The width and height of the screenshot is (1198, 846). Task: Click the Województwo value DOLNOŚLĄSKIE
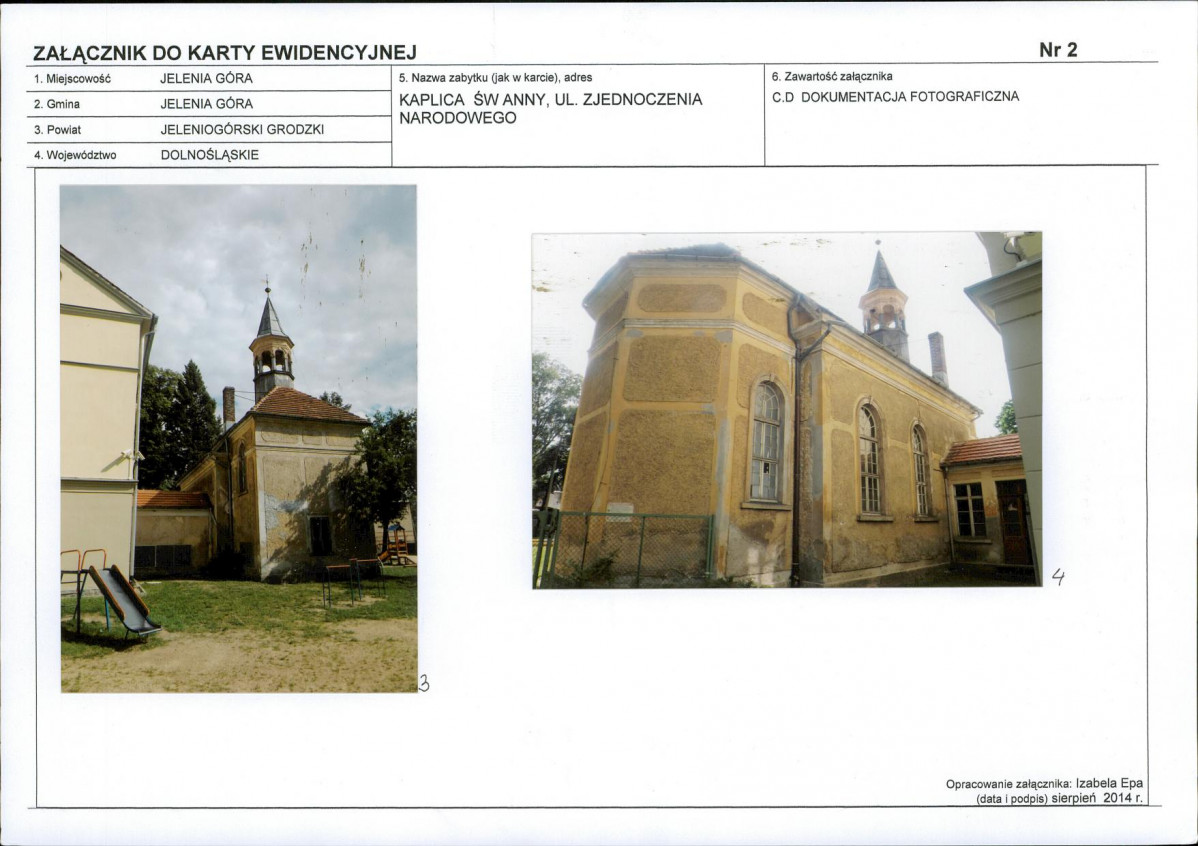coord(210,156)
